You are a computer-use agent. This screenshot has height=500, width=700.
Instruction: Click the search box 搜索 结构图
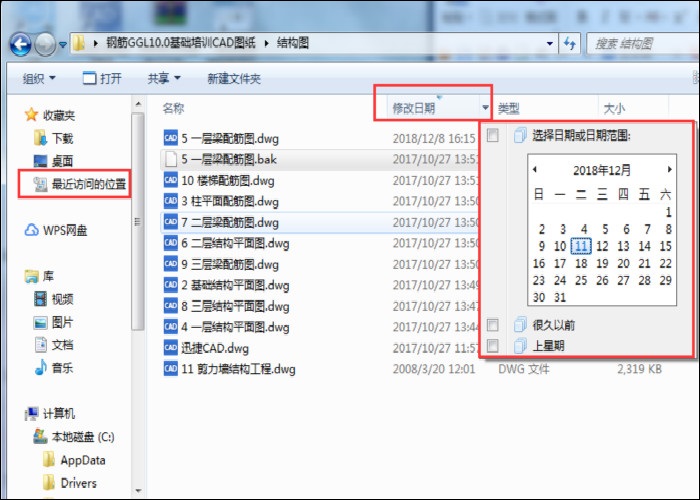point(642,44)
